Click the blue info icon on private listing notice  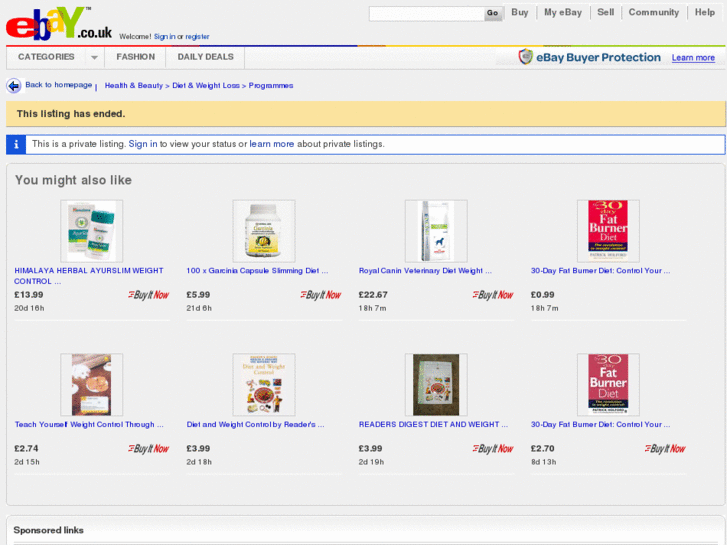coord(16,144)
